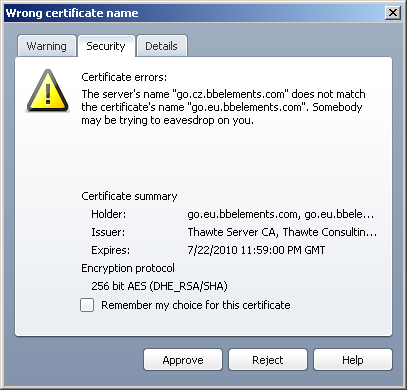Open the Details tab

click(x=162, y=46)
